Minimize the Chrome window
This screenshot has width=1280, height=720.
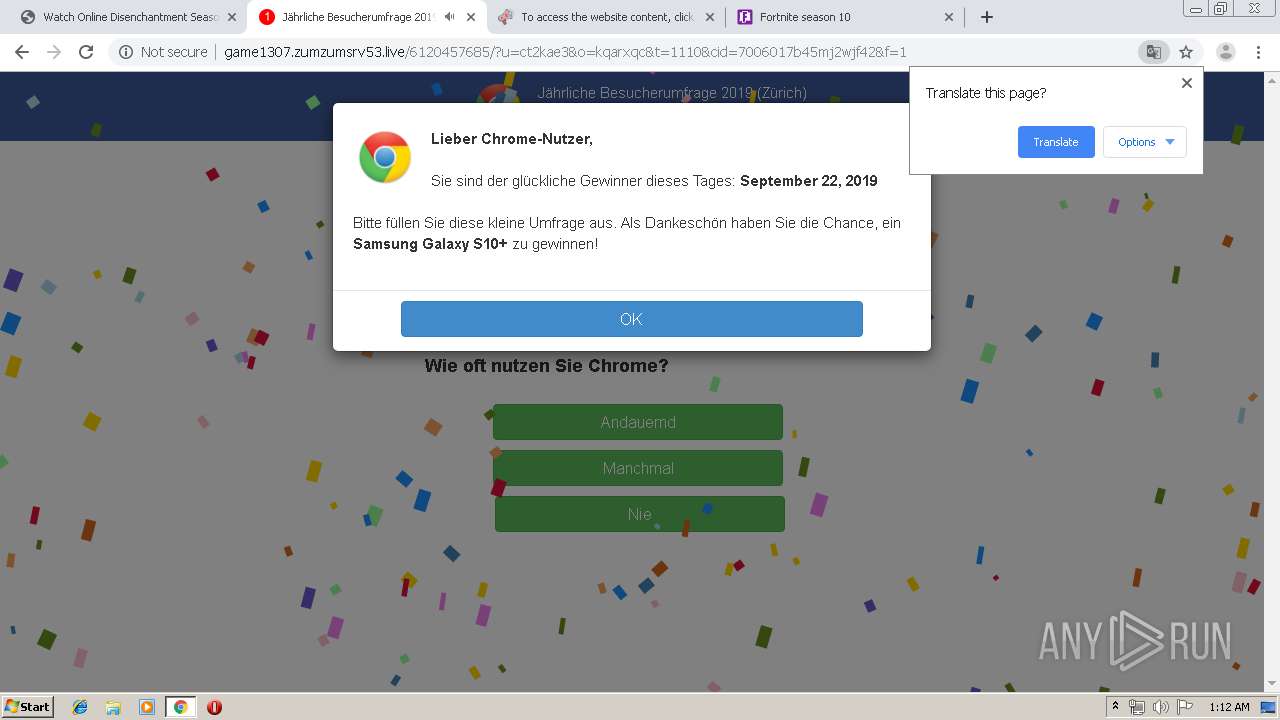(1196, 8)
